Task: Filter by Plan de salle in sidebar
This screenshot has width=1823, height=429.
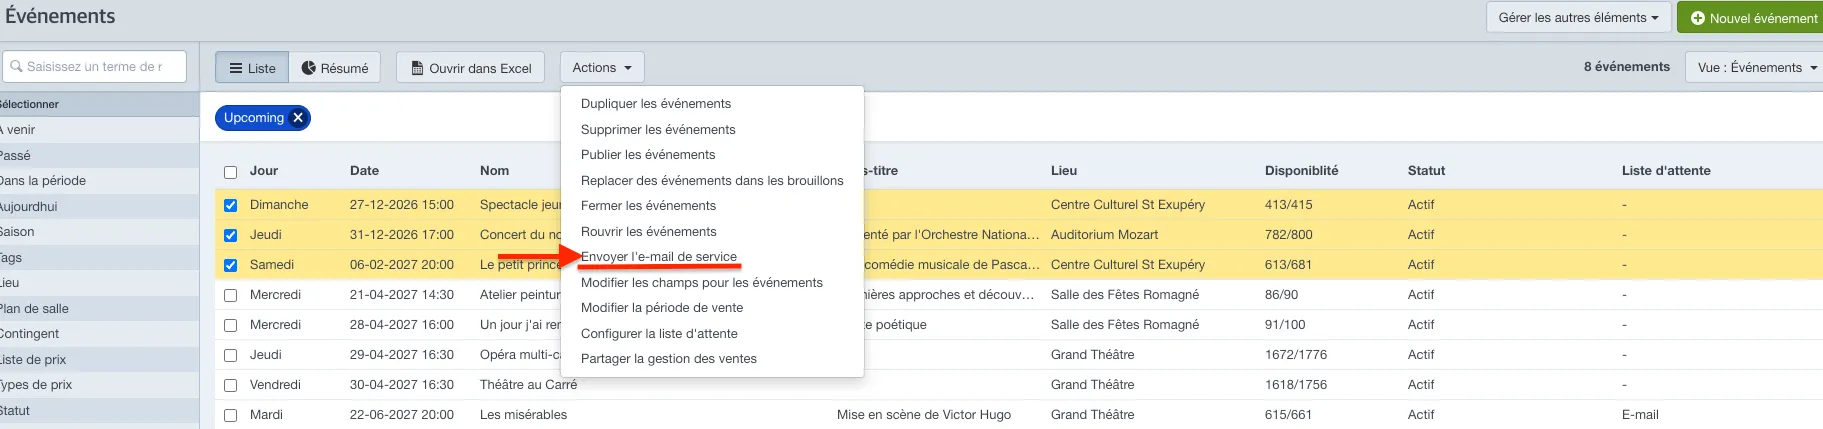Action: (34, 308)
